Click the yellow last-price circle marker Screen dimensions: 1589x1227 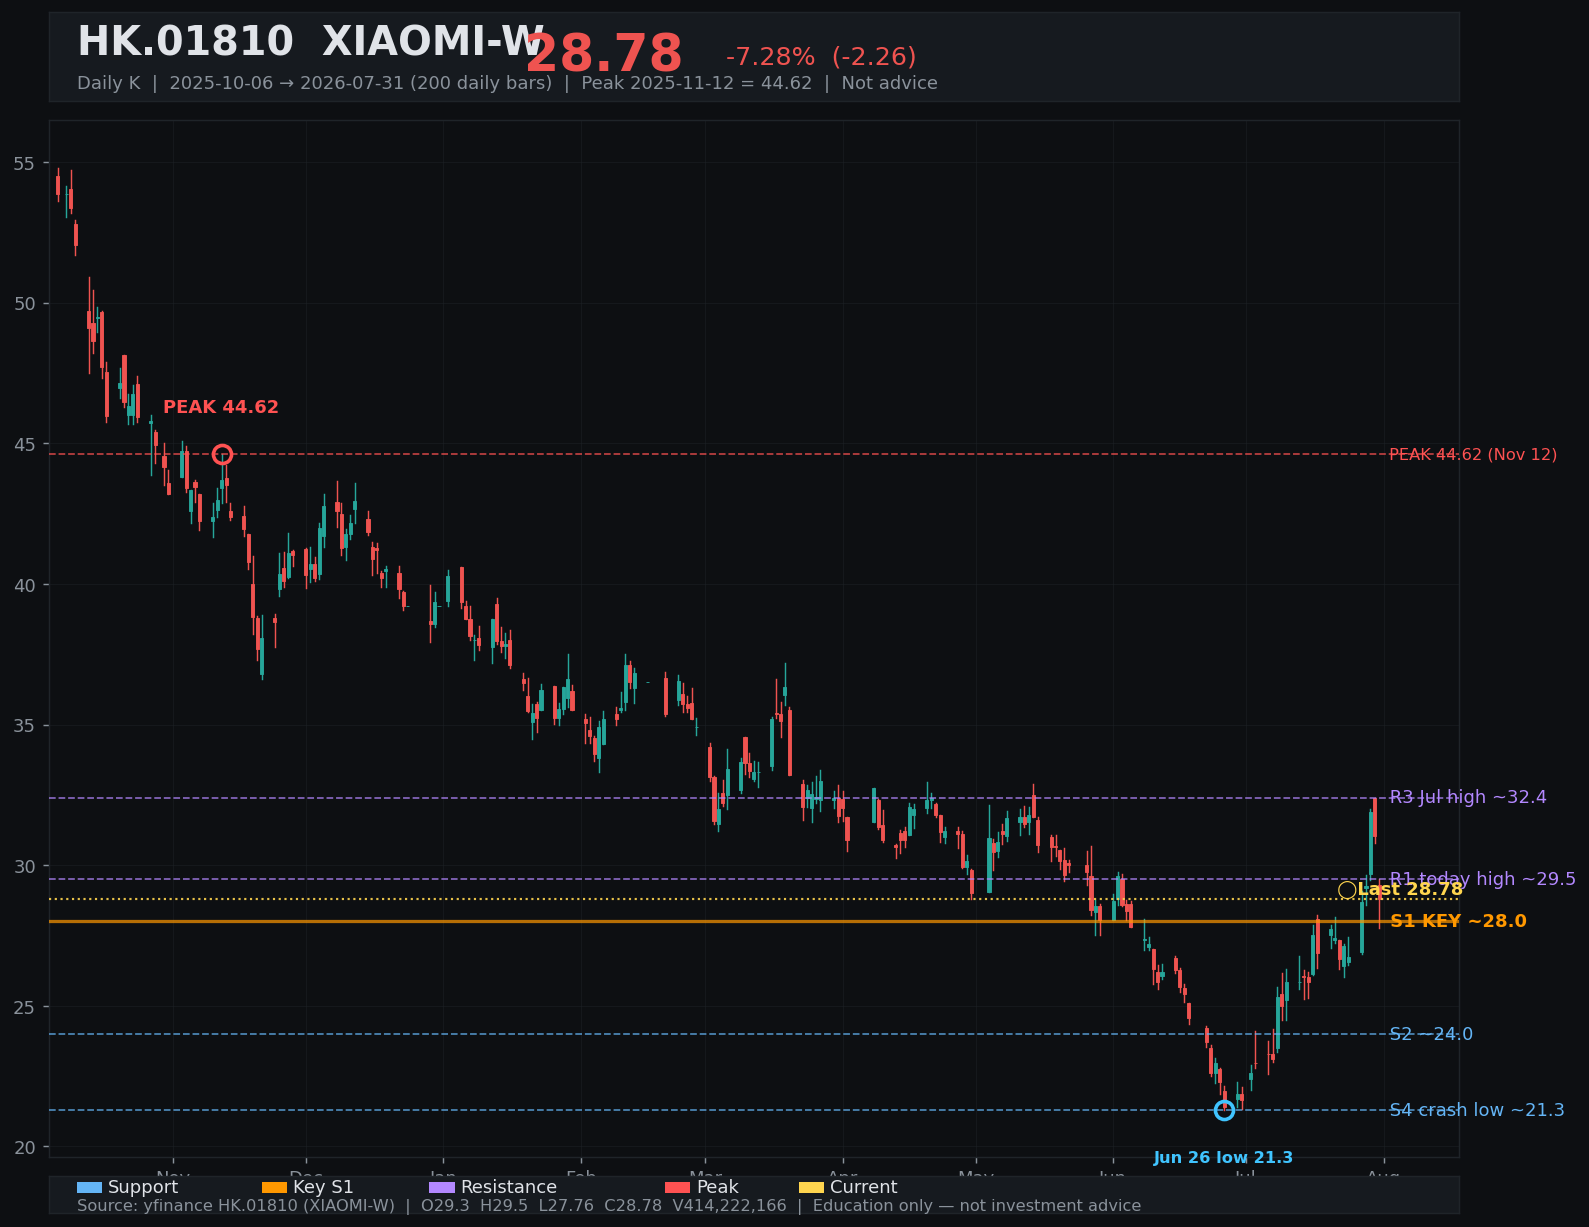click(x=1347, y=890)
